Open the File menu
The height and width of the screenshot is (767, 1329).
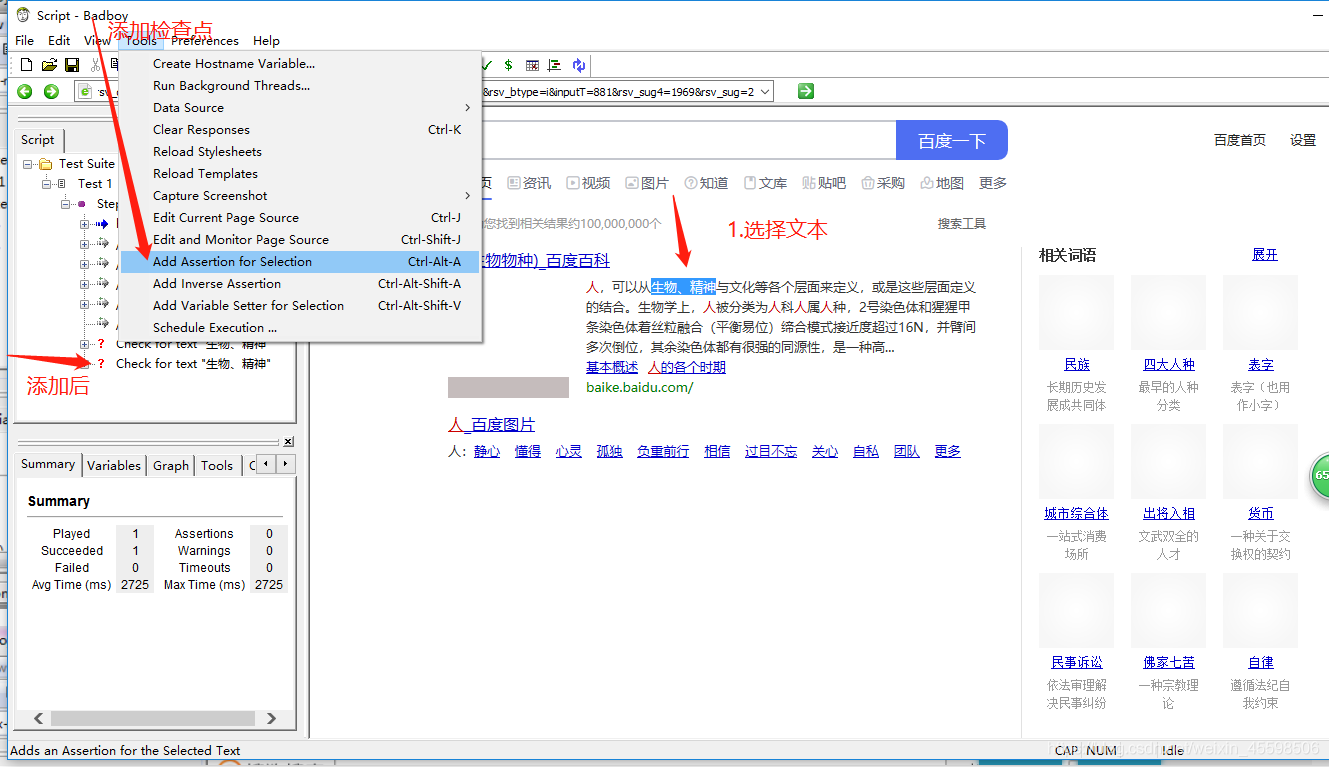[25, 41]
